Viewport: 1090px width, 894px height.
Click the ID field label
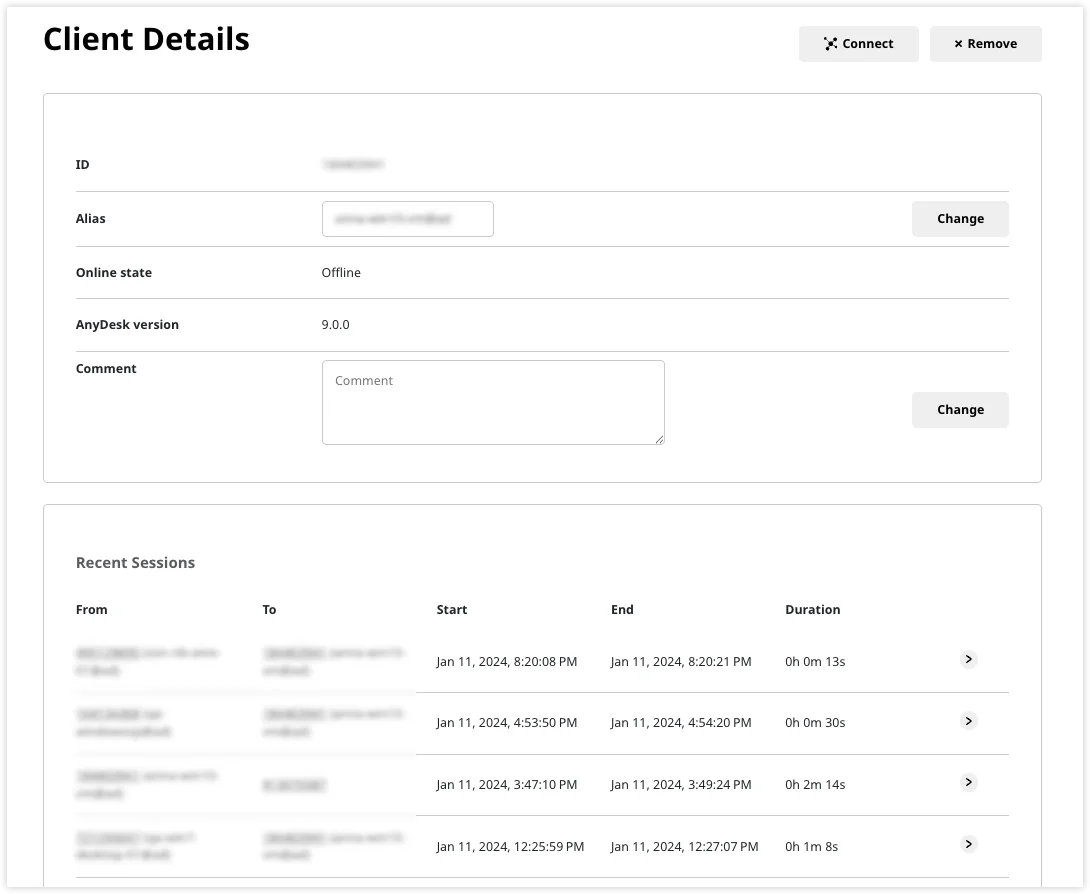pyautogui.click(x=83, y=165)
